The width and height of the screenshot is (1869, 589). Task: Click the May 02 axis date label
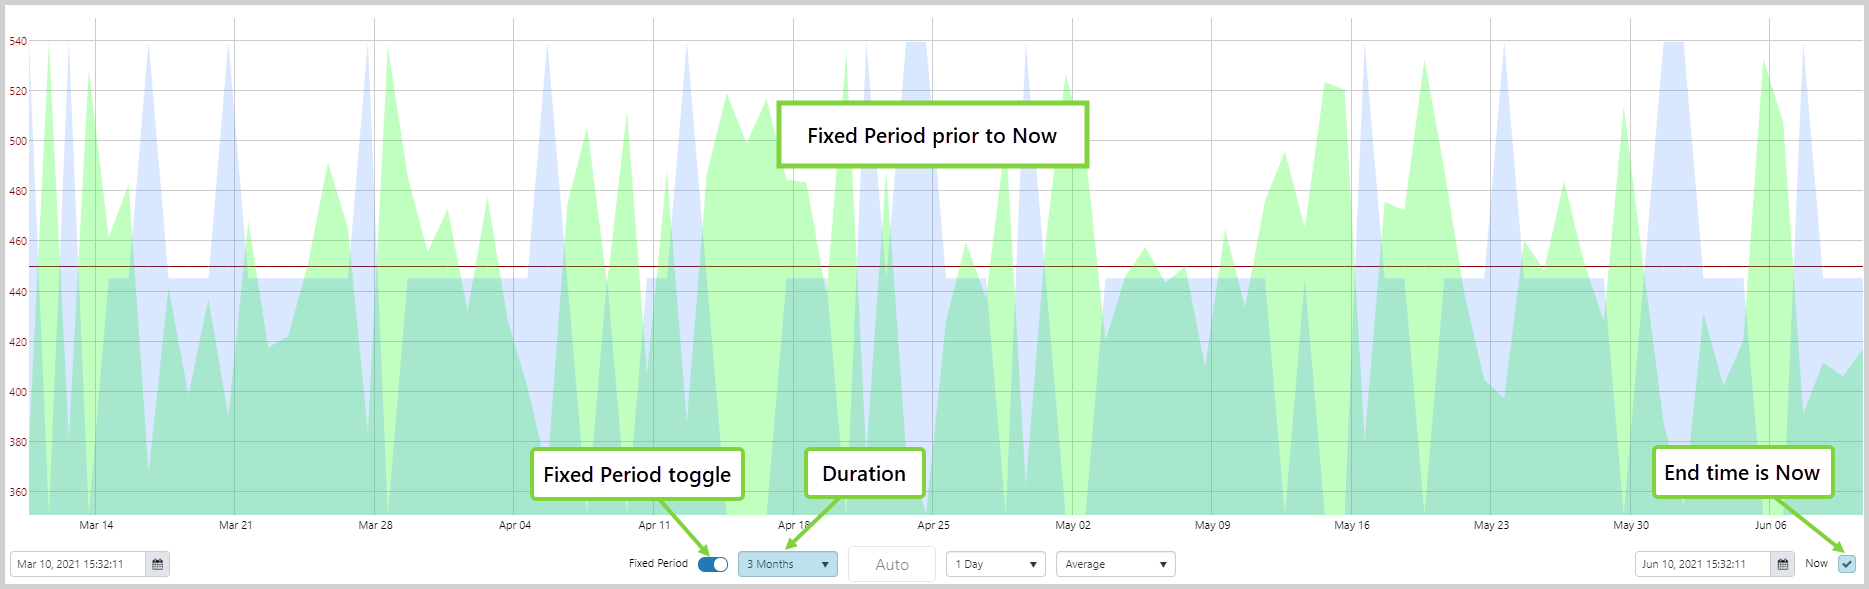click(1073, 525)
